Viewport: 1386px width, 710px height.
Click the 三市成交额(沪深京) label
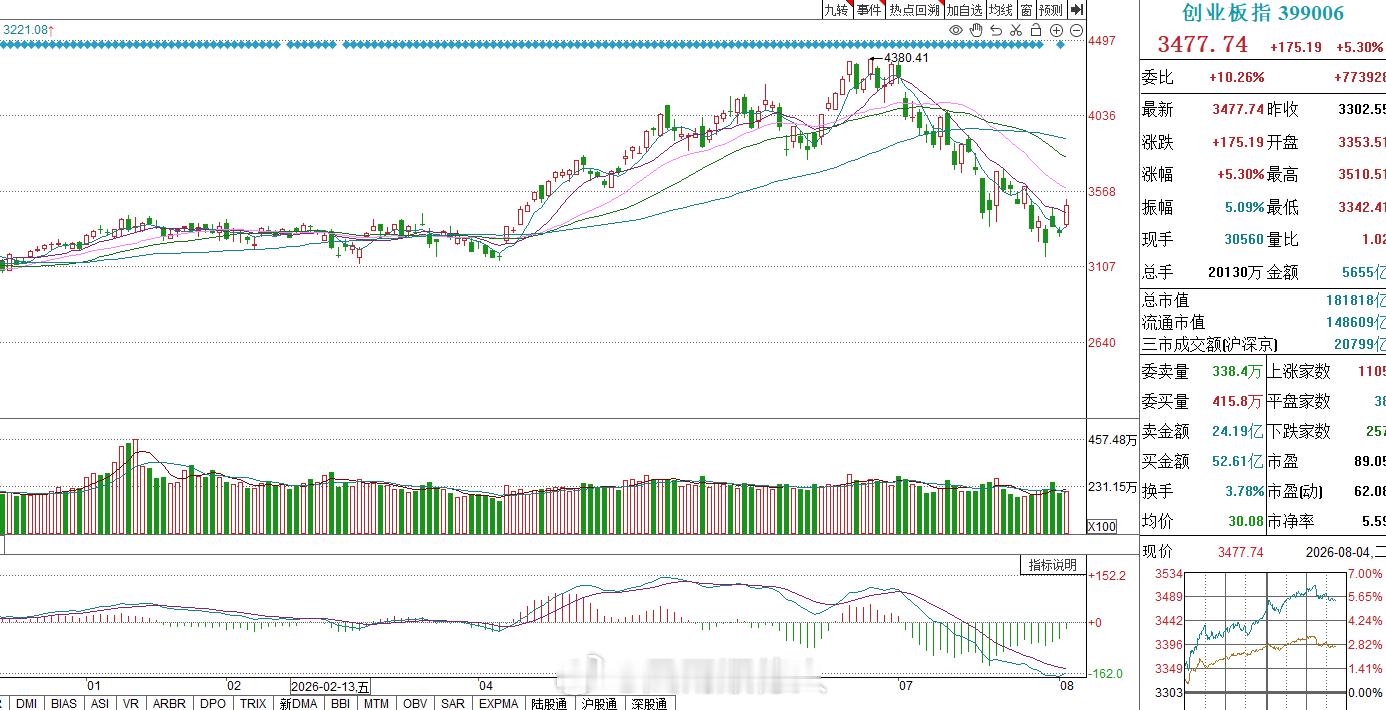pos(1210,344)
